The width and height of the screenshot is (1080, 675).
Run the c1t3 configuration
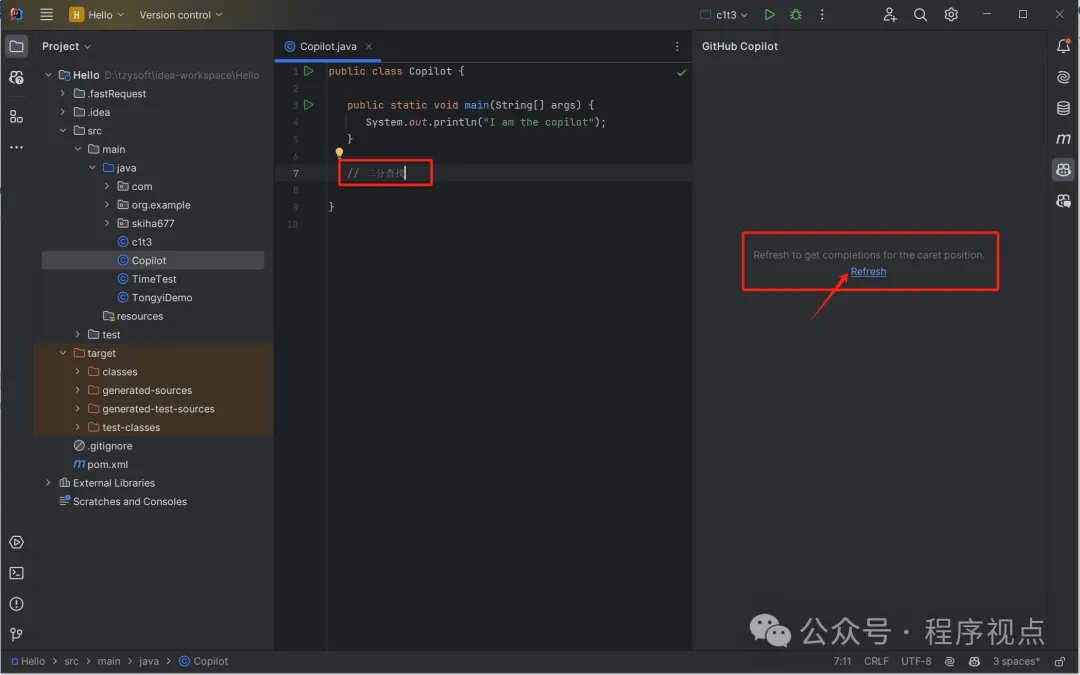[769, 14]
